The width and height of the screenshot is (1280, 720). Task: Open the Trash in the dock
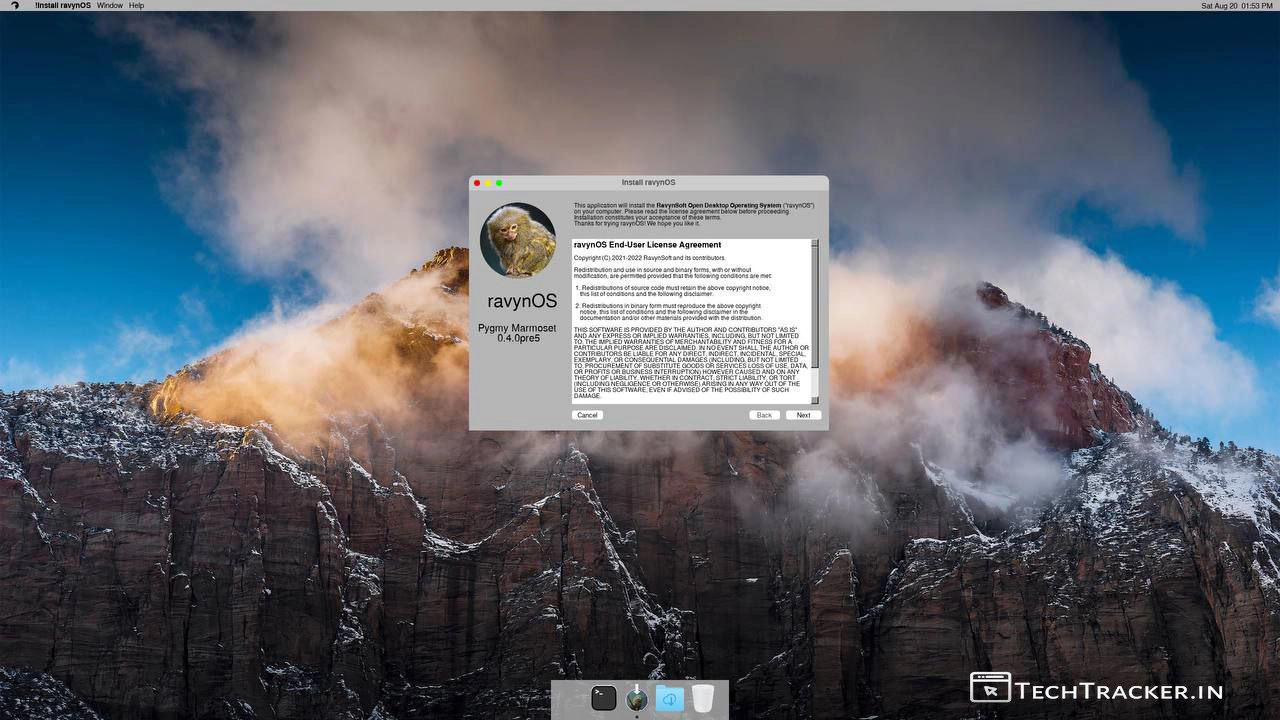(703, 698)
